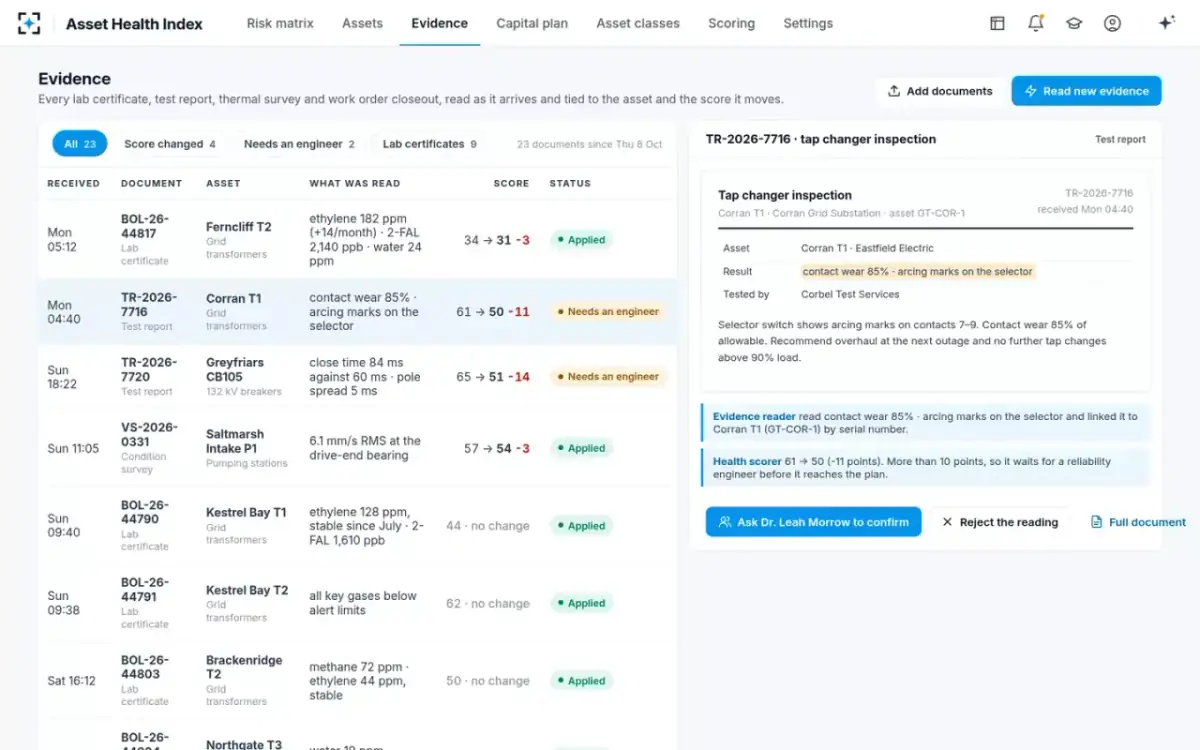Select document BOL-26-44803 row

(357, 681)
